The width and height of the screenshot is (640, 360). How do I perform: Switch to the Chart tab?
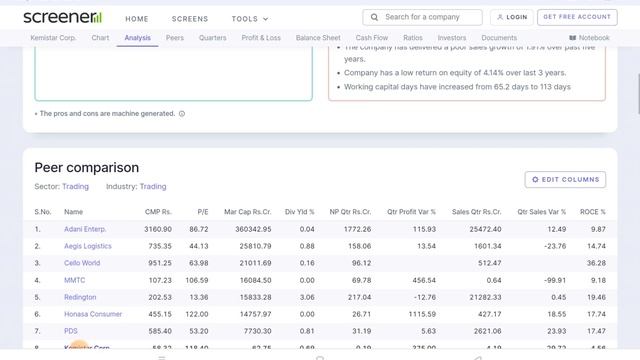pyautogui.click(x=100, y=38)
